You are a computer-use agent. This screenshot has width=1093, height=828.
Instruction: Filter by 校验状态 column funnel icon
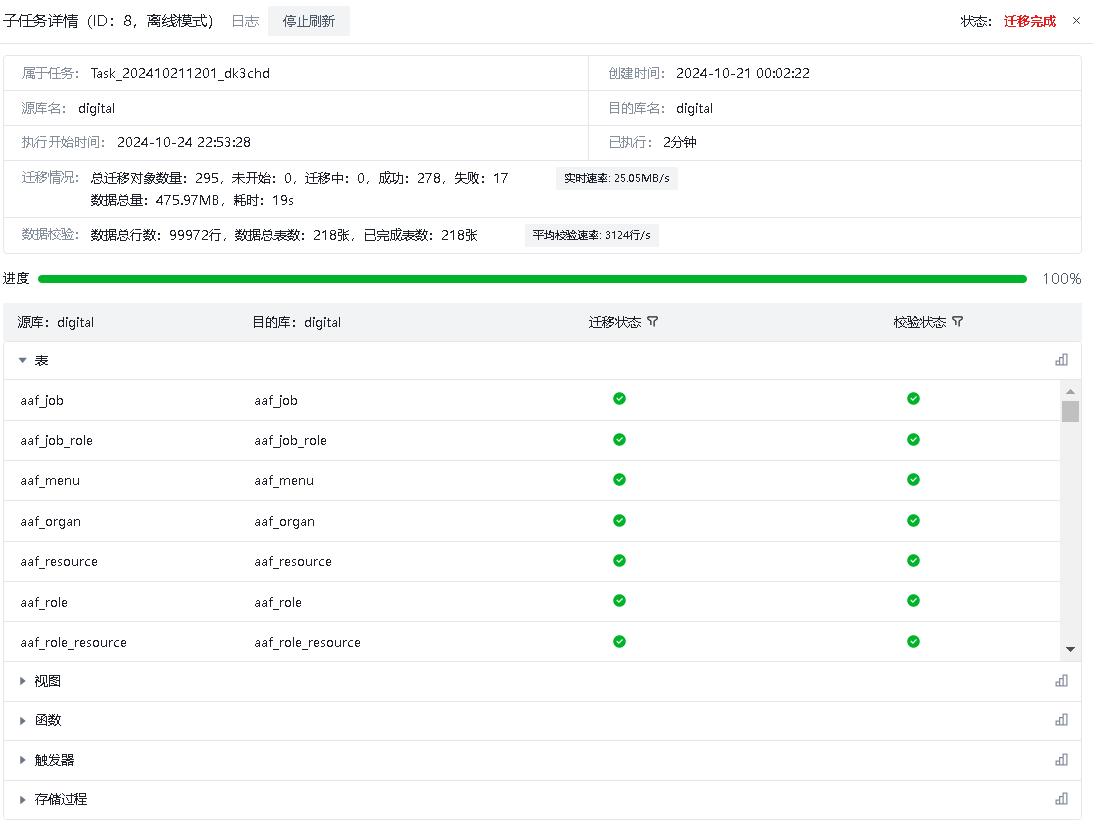coord(958,322)
